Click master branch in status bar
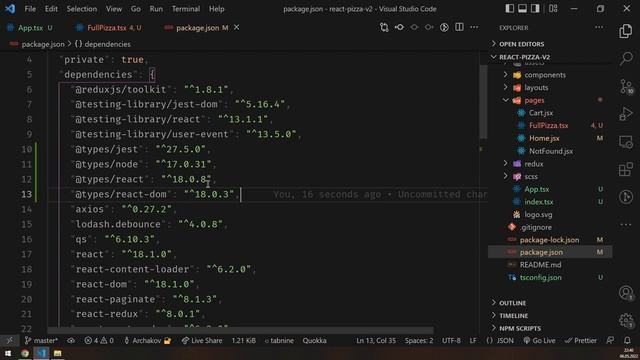Image resolution: width=640 pixels, height=360 pixels. 41,340
